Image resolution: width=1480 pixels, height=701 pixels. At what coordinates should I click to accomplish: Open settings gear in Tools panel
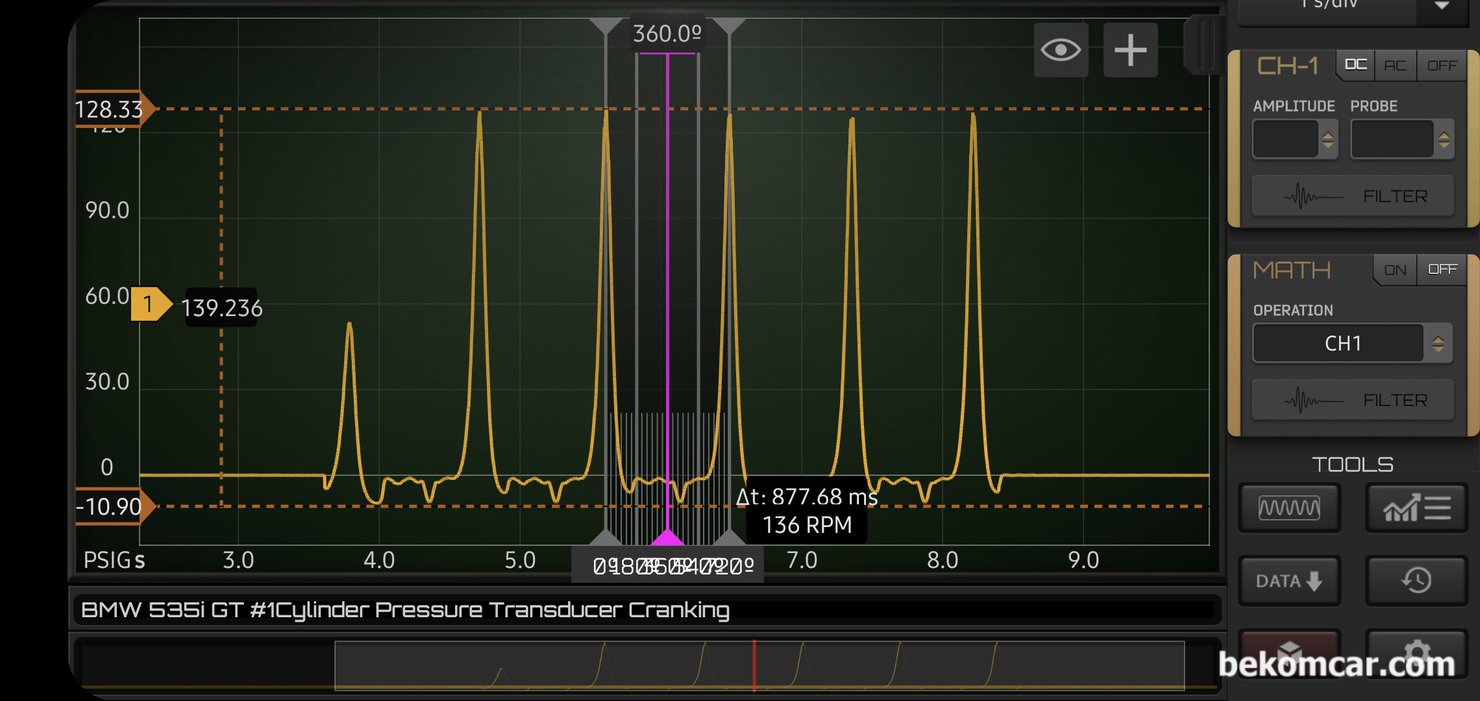pyautogui.click(x=1416, y=652)
